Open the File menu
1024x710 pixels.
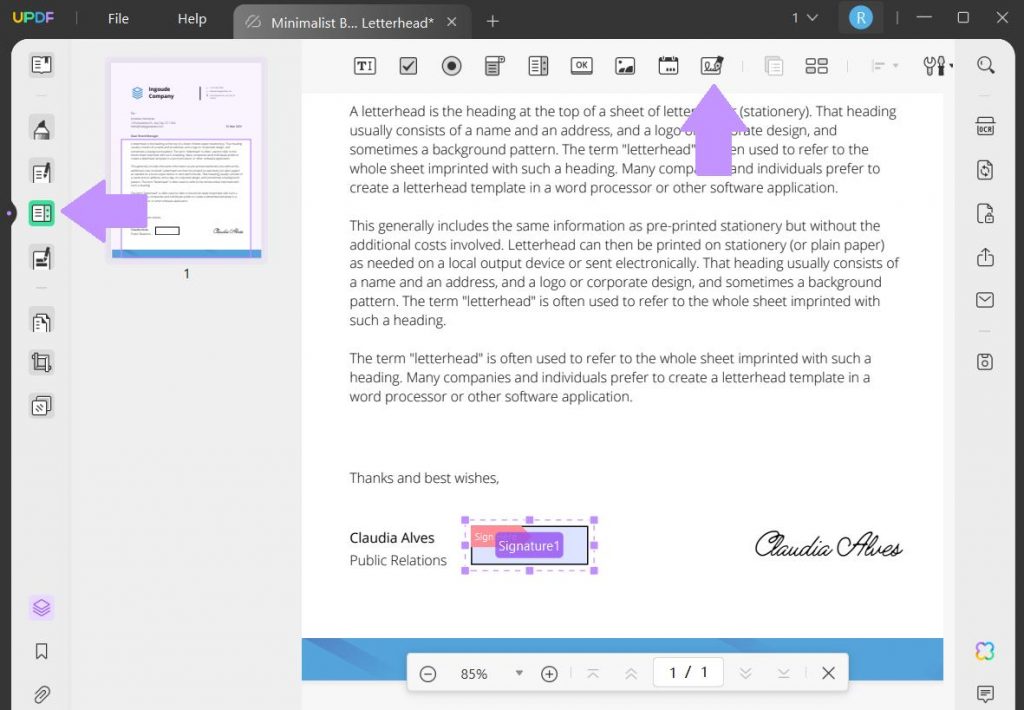(117, 18)
